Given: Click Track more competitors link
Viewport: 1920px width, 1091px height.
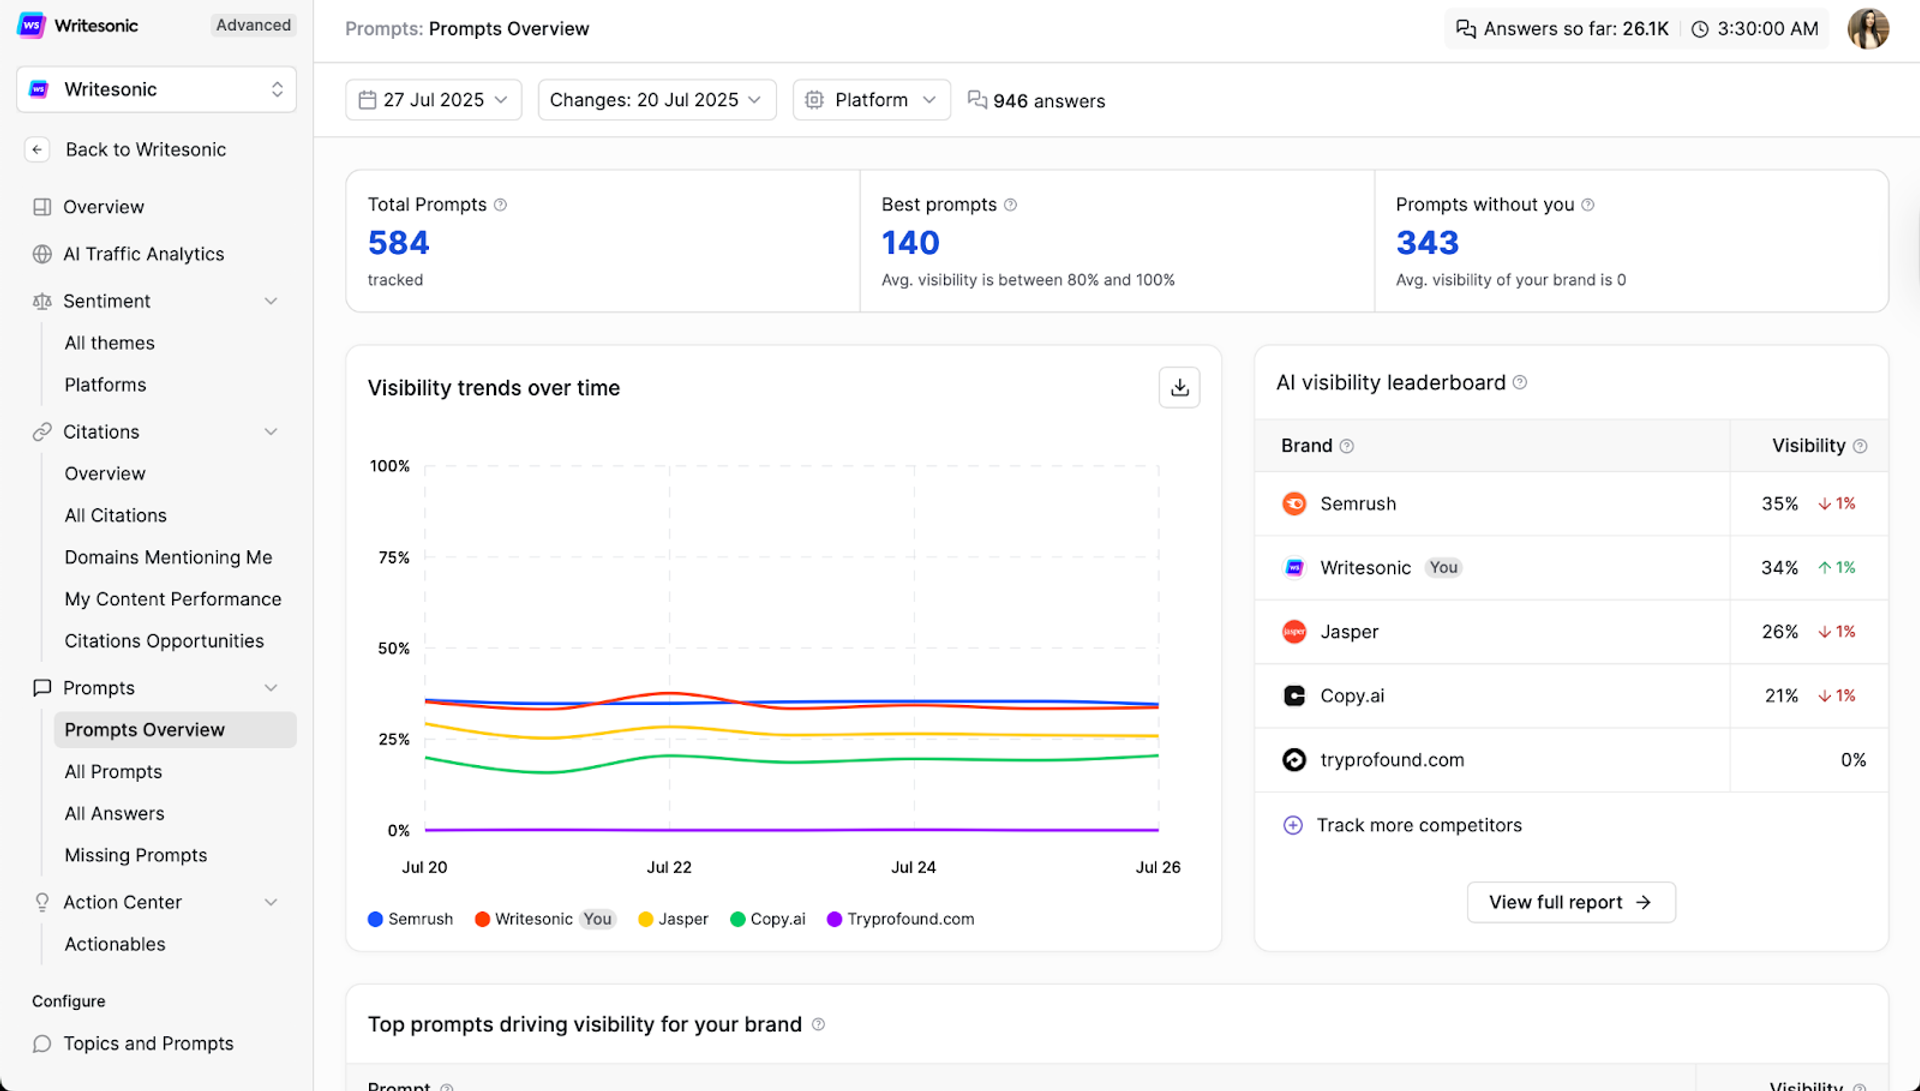Looking at the screenshot, I should point(1419,826).
